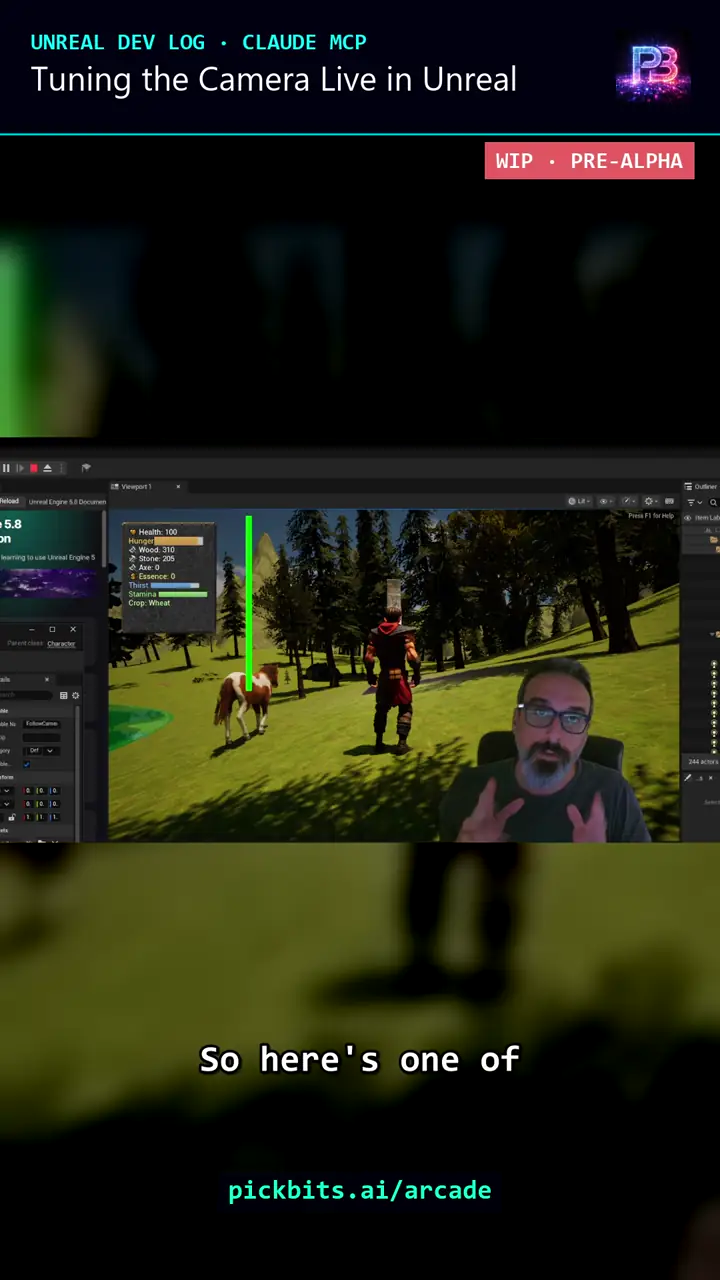
Task: Open the Details settings gear icon
Action: click(75, 695)
